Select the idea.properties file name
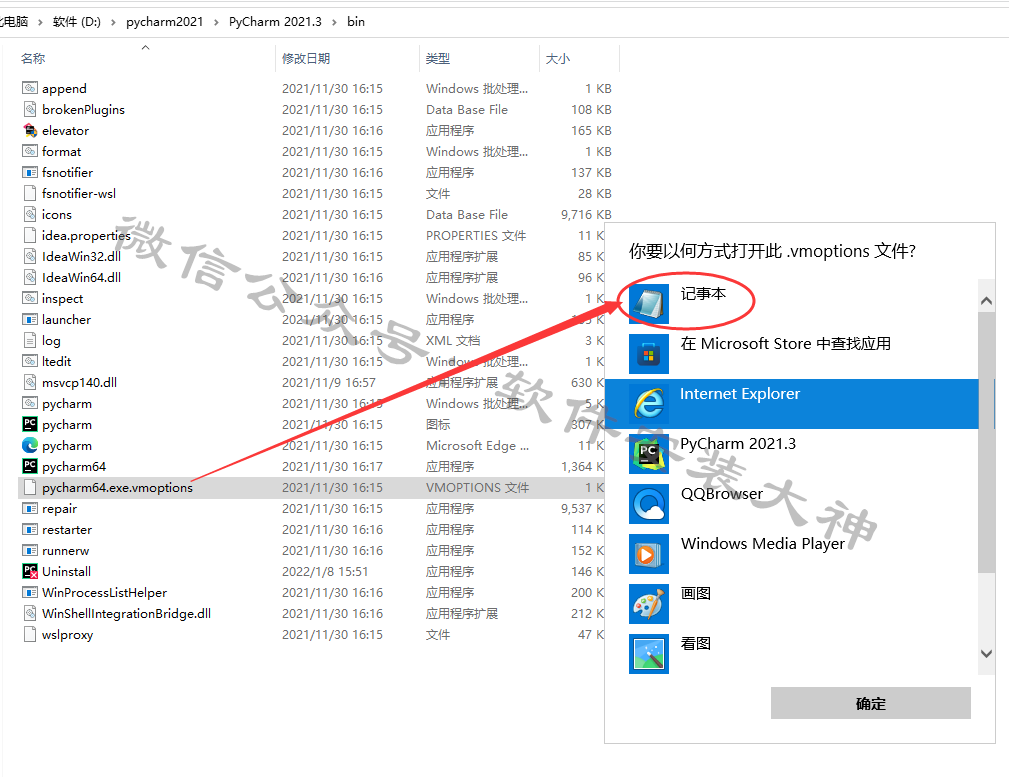Viewport: 1009px width, 777px height. click(x=86, y=236)
